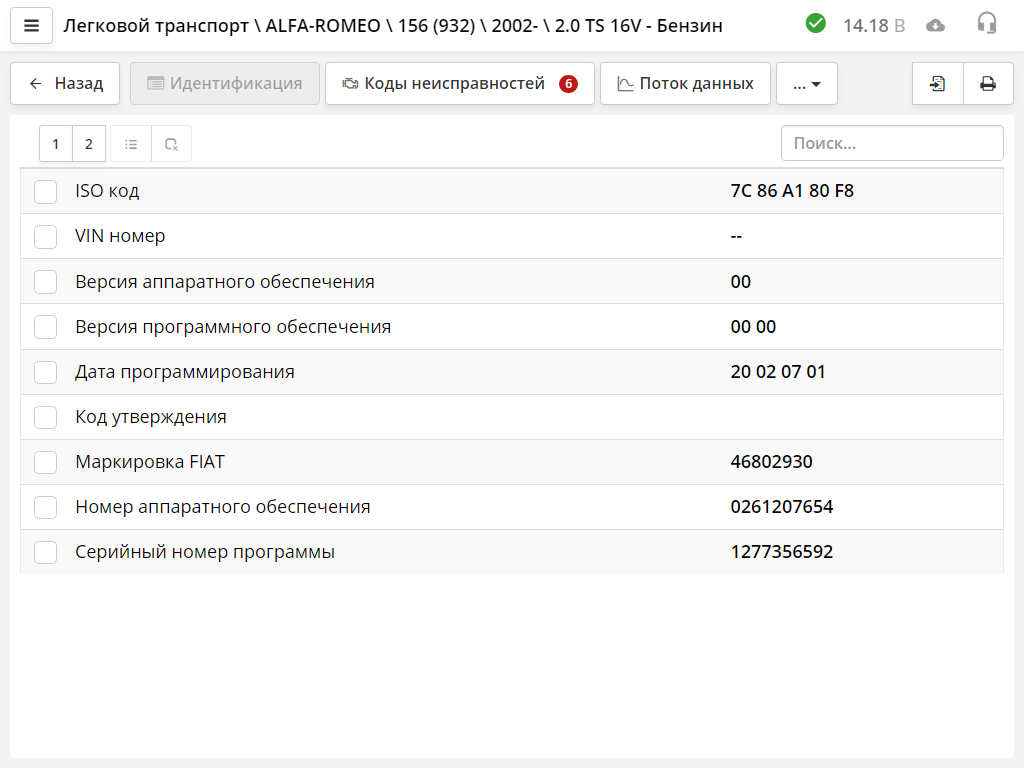Switch to the Поток данных tab
The width and height of the screenshot is (1024, 768).
click(685, 84)
